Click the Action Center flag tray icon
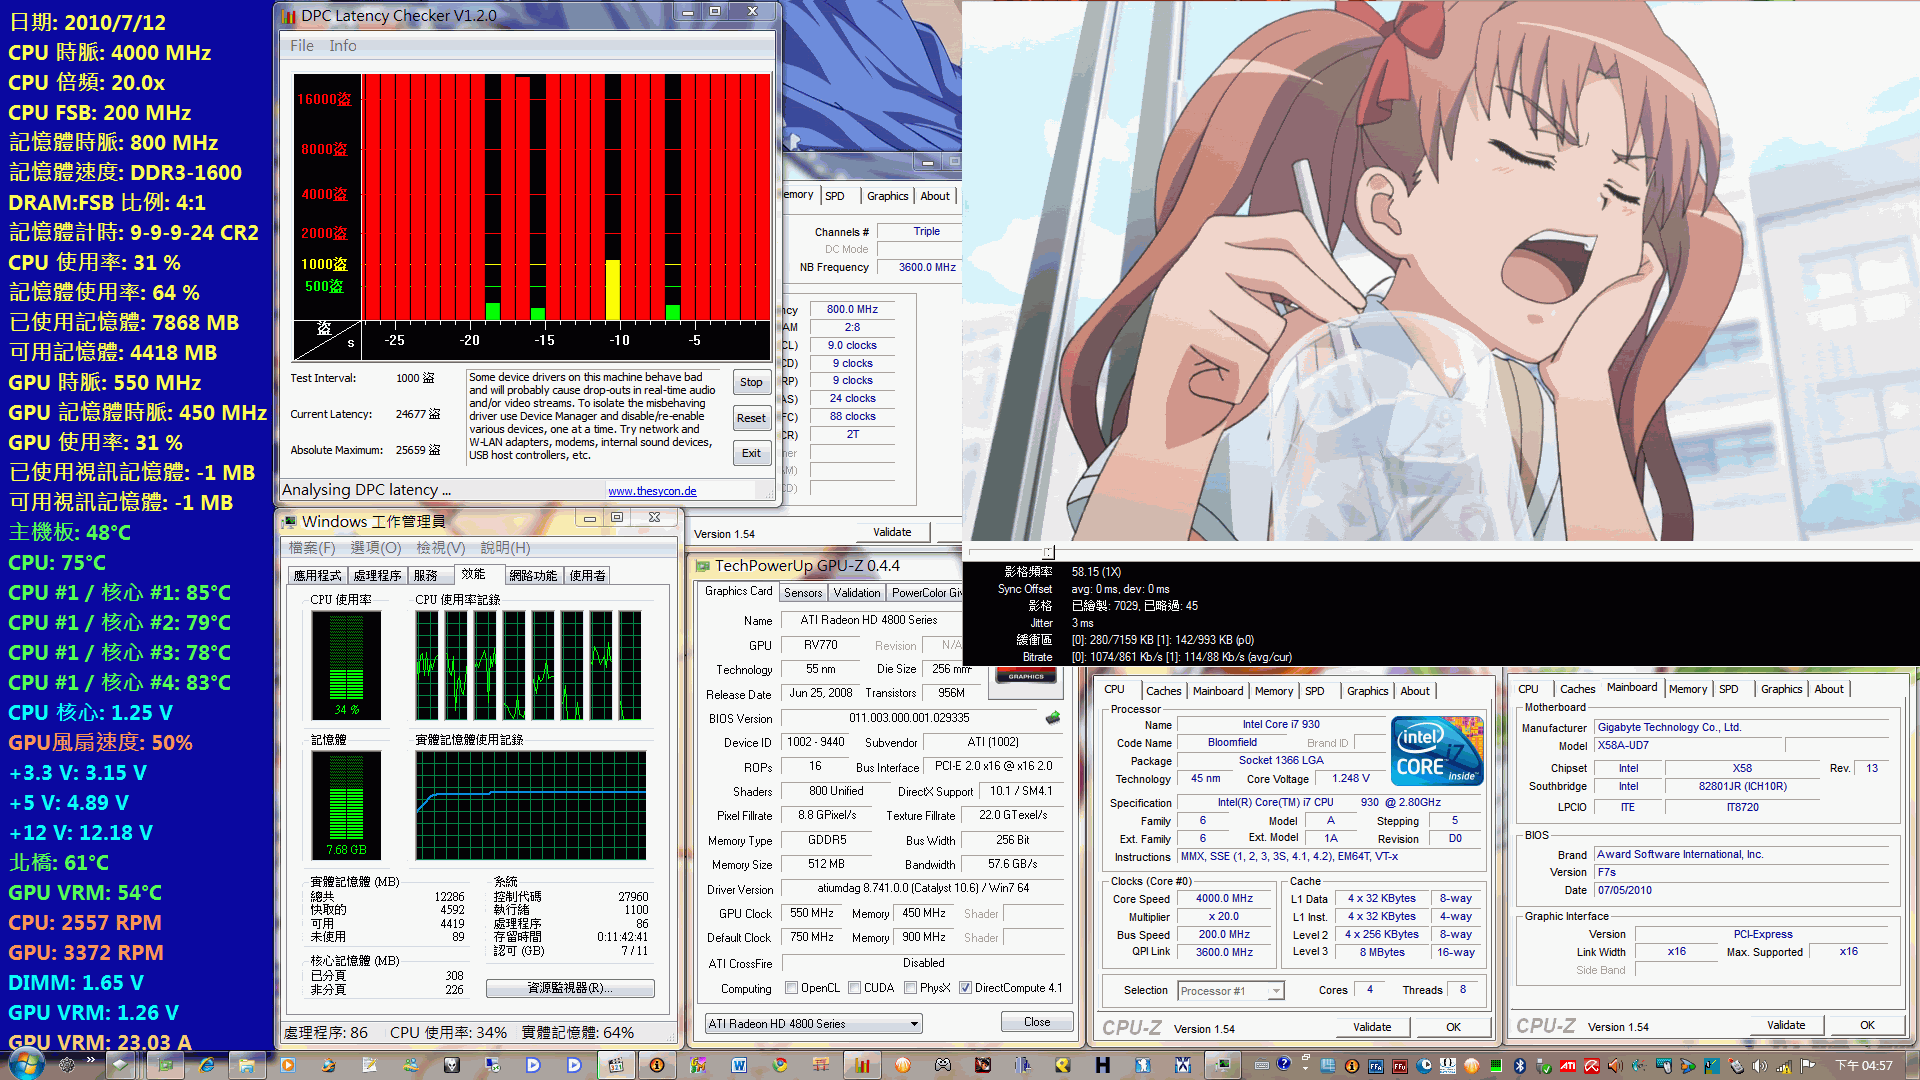 point(1807,1066)
